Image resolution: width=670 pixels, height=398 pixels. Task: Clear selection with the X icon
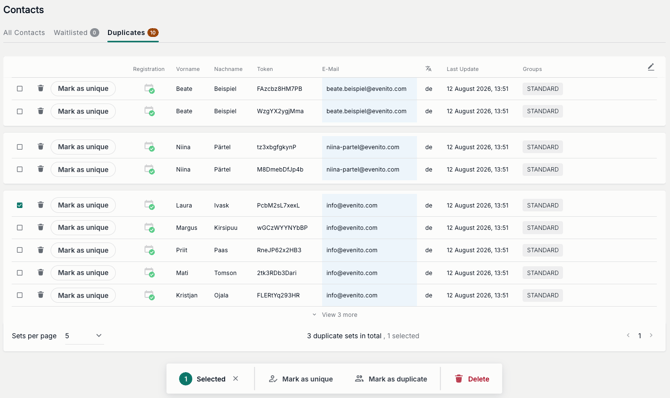coord(235,379)
